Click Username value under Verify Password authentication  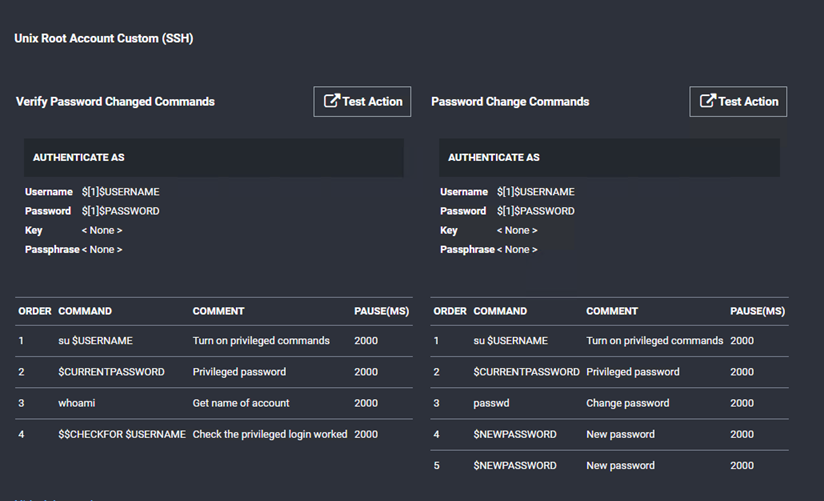[120, 192]
